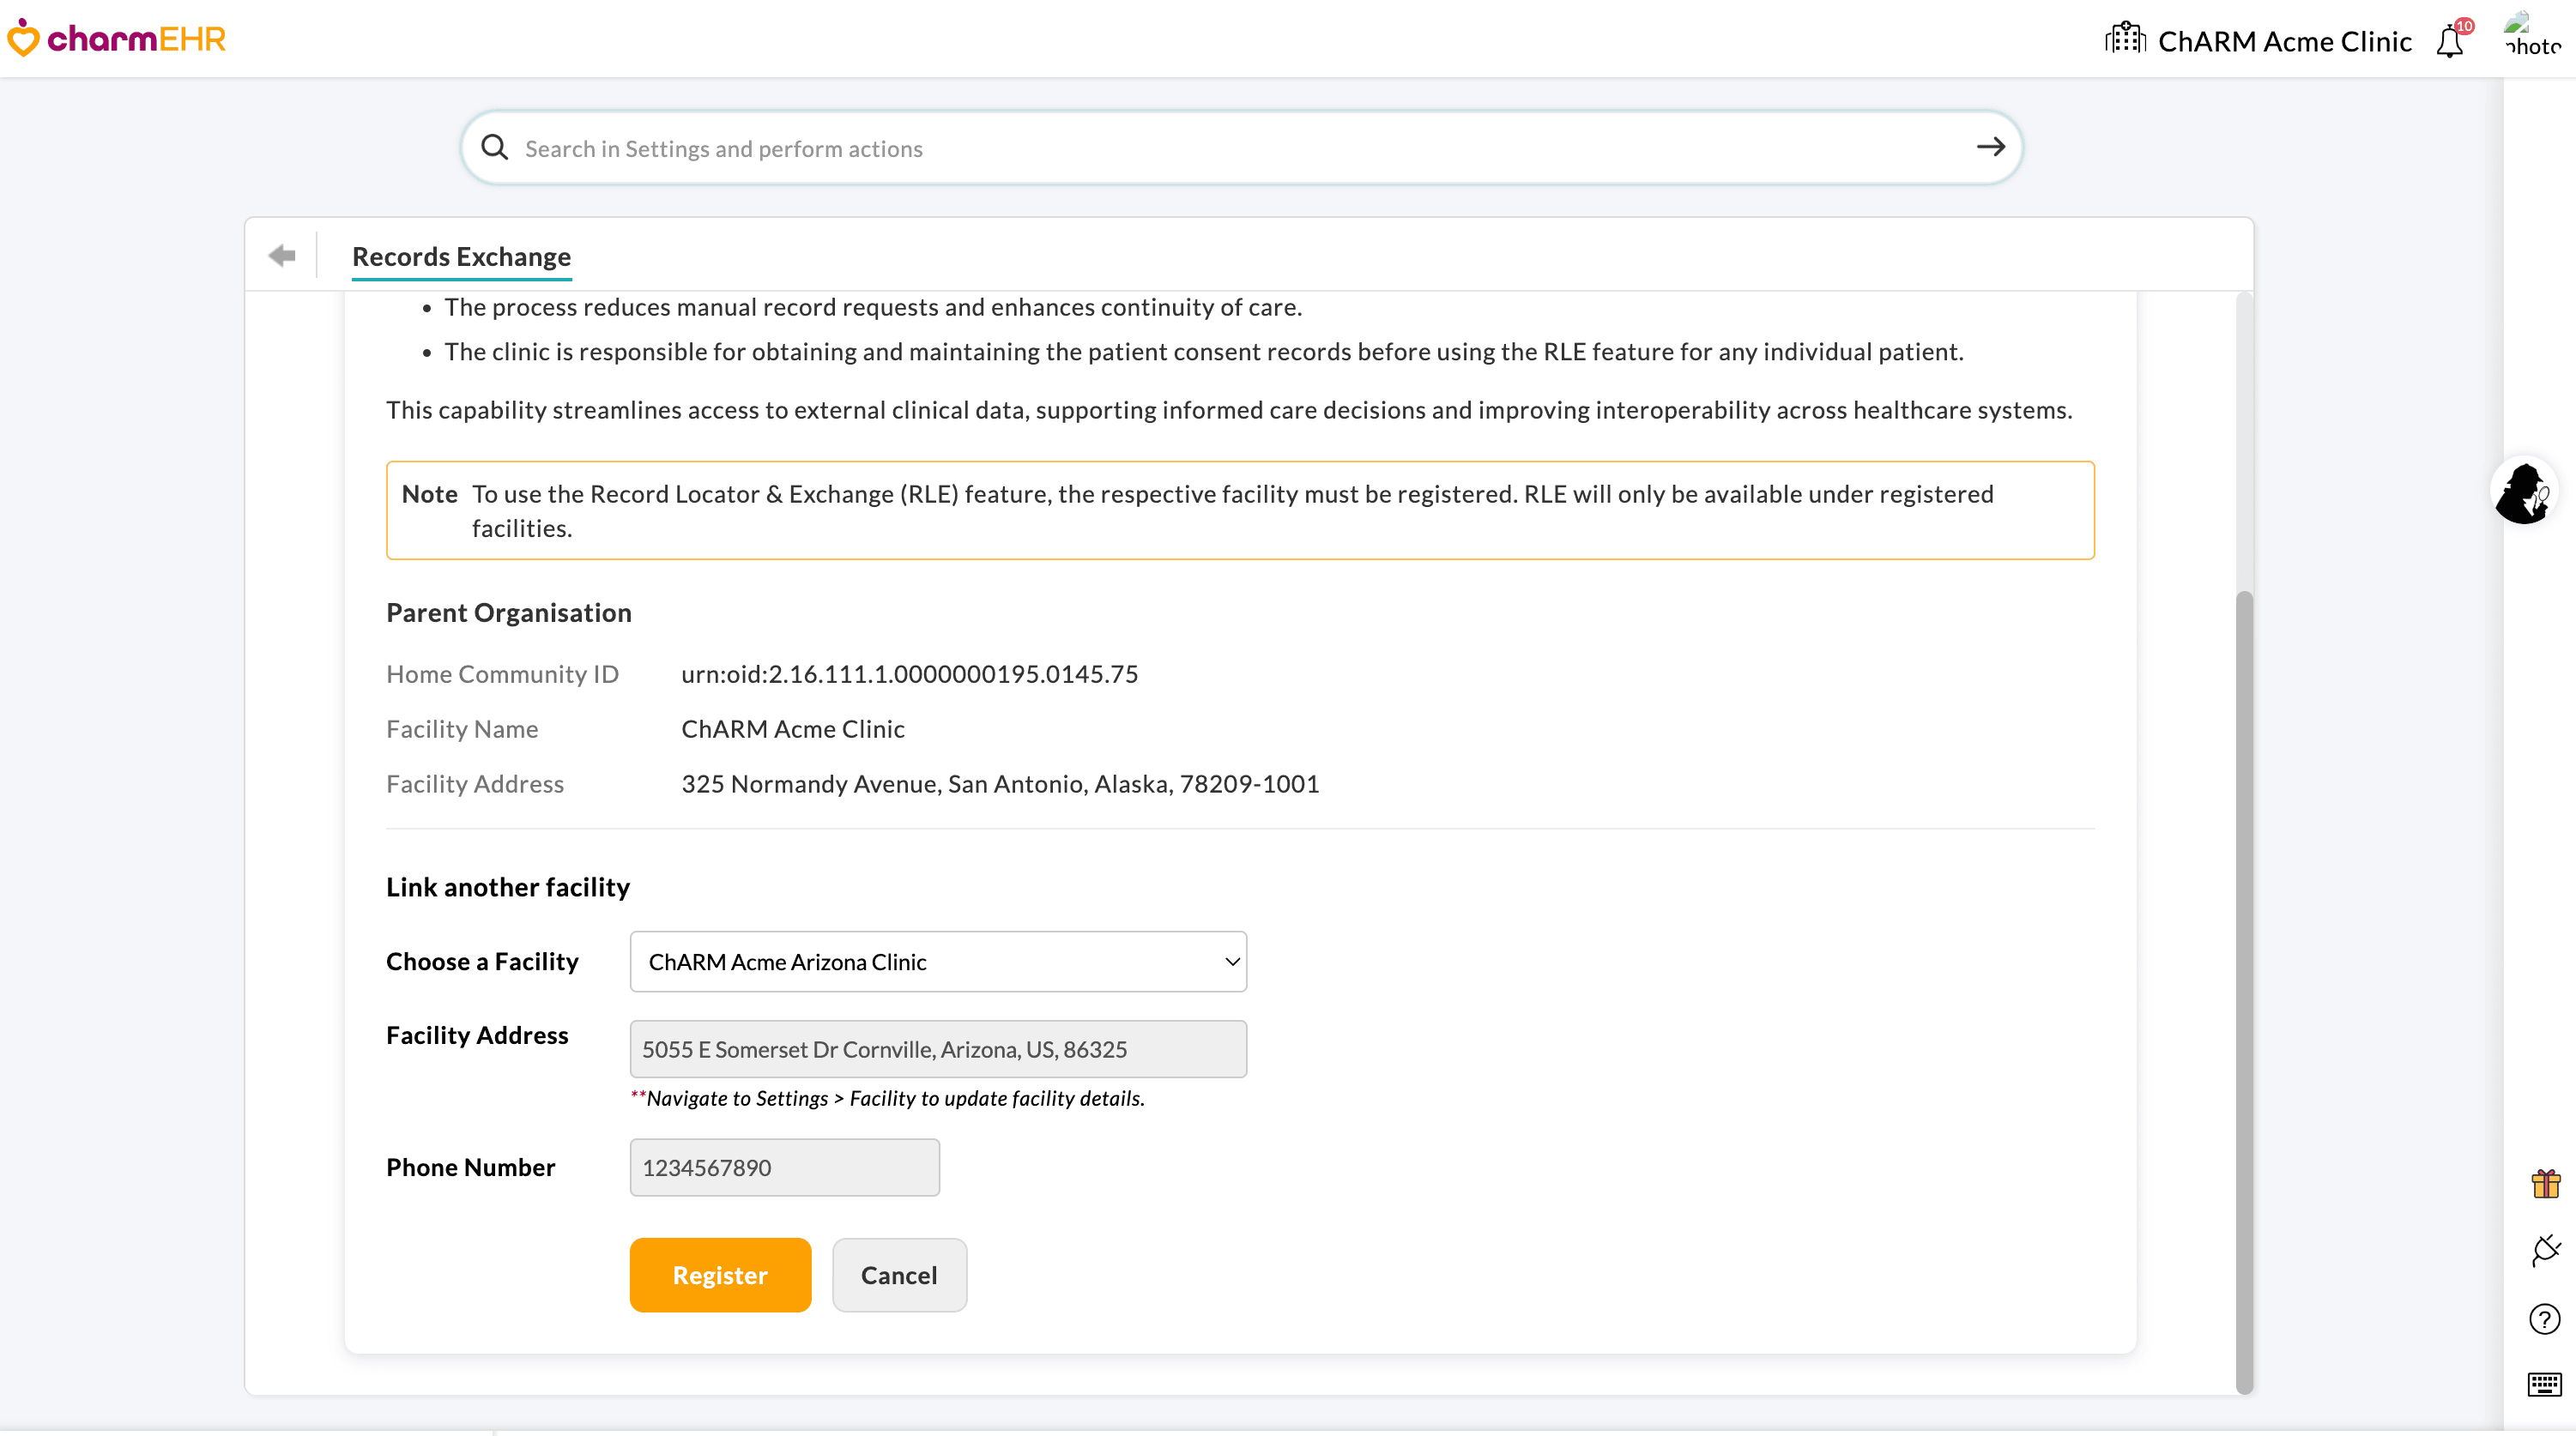This screenshot has height=1436, width=2576.
Task: Open the help question mark icon
Action: pos(2544,1318)
